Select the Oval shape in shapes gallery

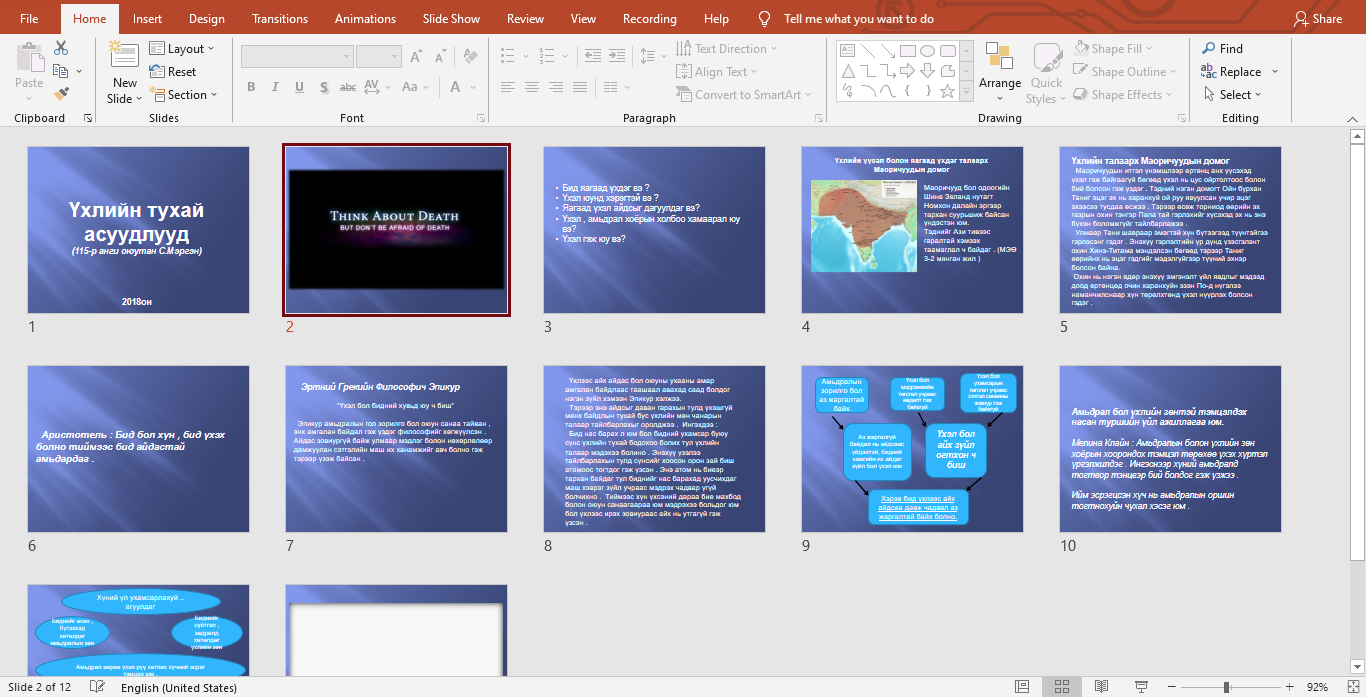point(928,50)
